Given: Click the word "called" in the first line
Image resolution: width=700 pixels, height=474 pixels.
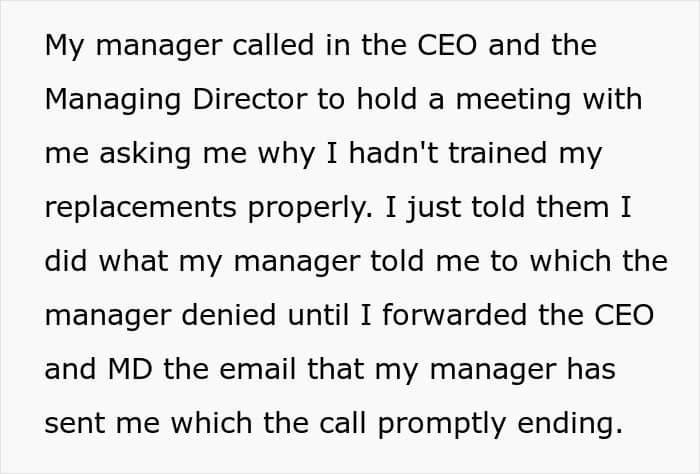Looking at the screenshot, I should [273, 45].
